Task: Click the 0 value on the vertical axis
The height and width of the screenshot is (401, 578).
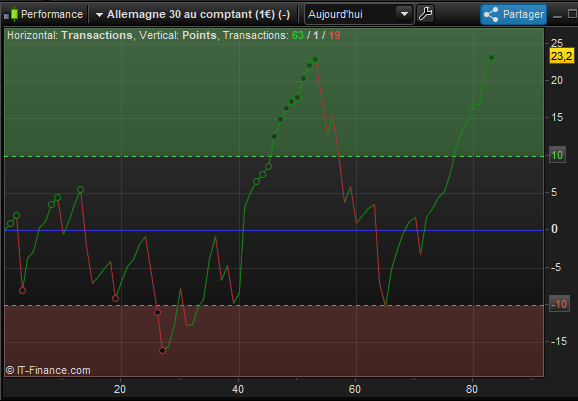Action: click(554, 229)
